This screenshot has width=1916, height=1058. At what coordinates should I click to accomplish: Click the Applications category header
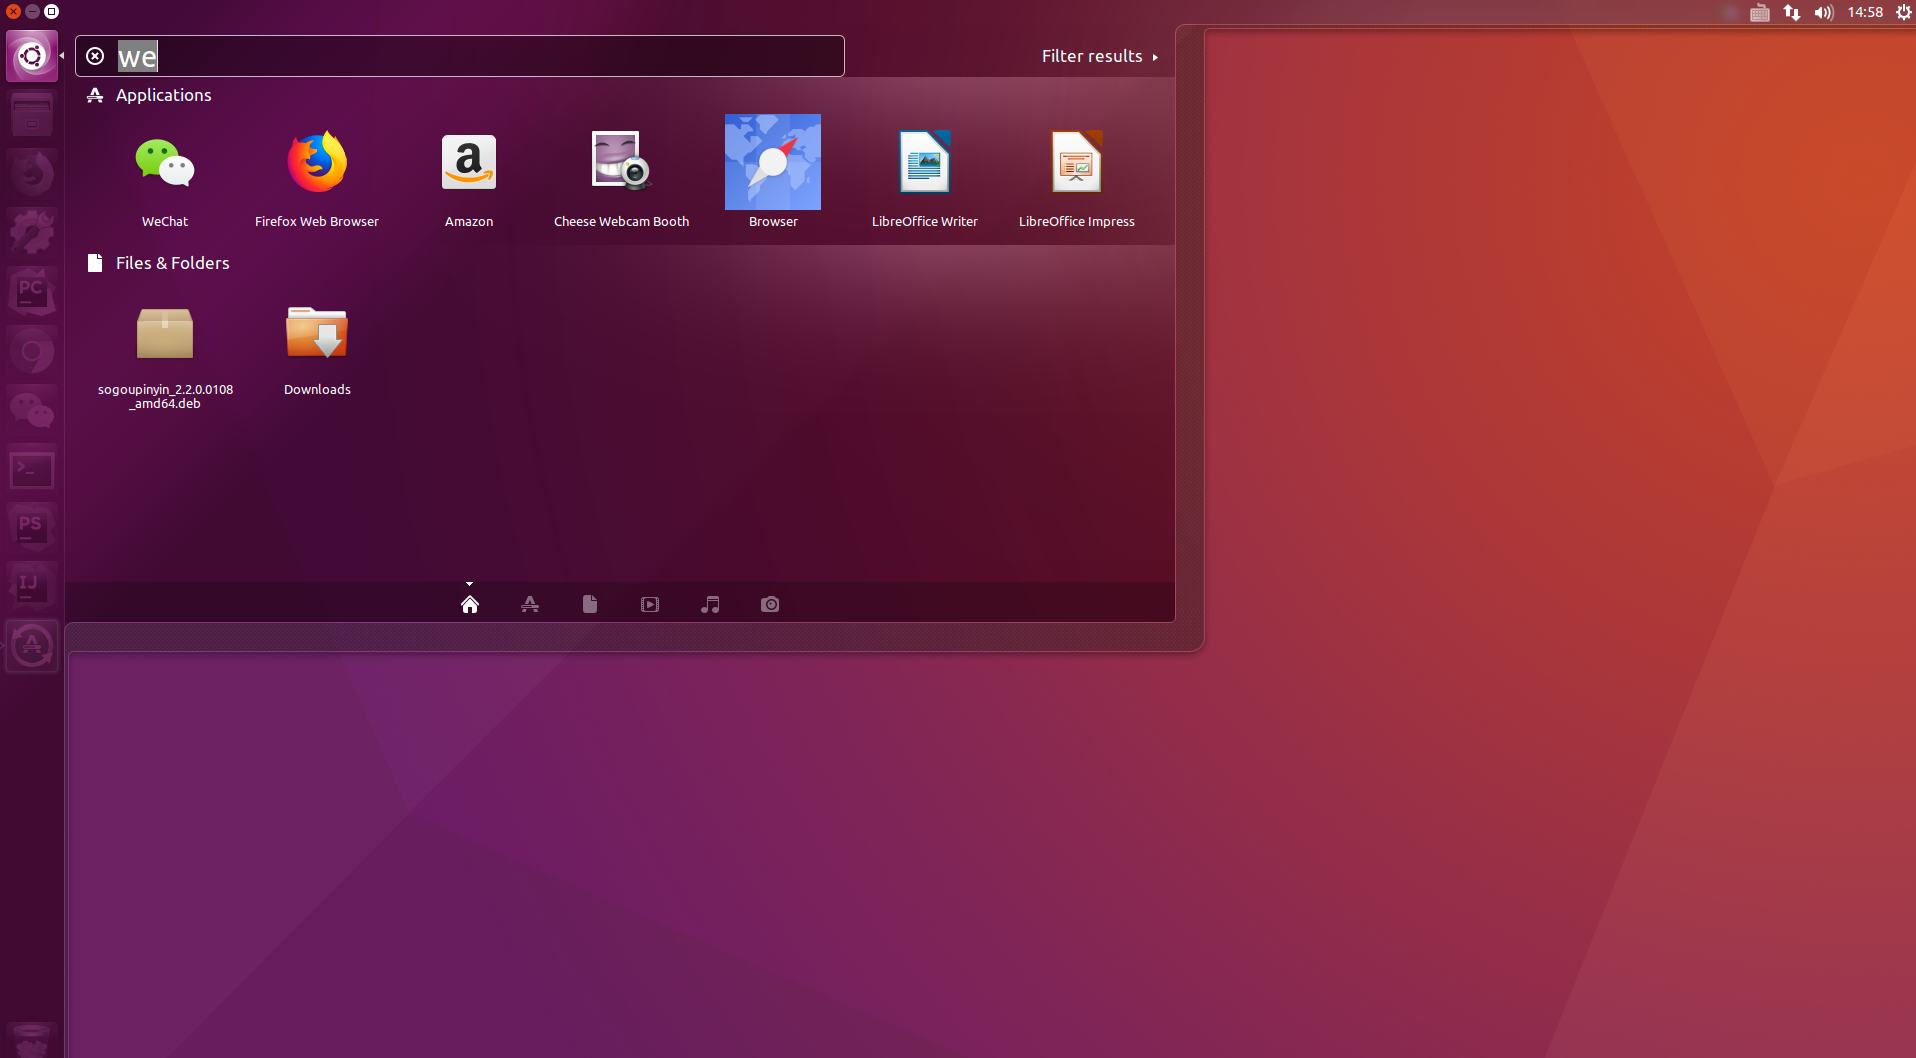click(x=149, y=95)
